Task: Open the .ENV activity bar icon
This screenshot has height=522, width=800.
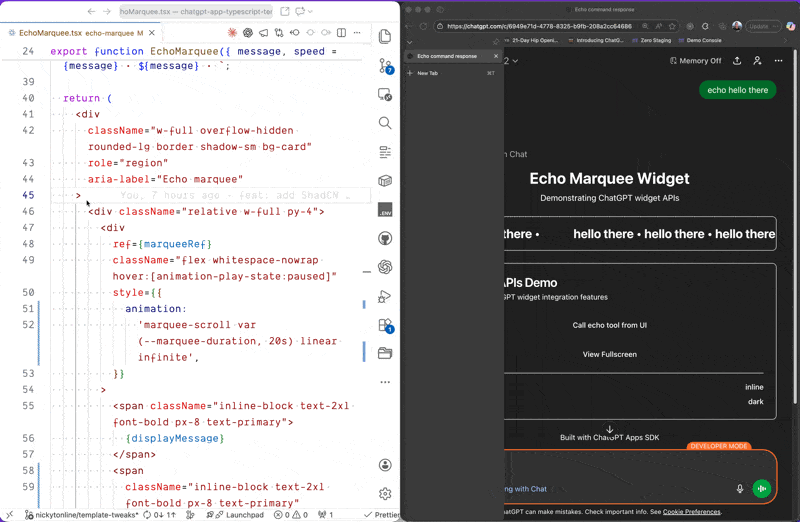Action: 385,210
